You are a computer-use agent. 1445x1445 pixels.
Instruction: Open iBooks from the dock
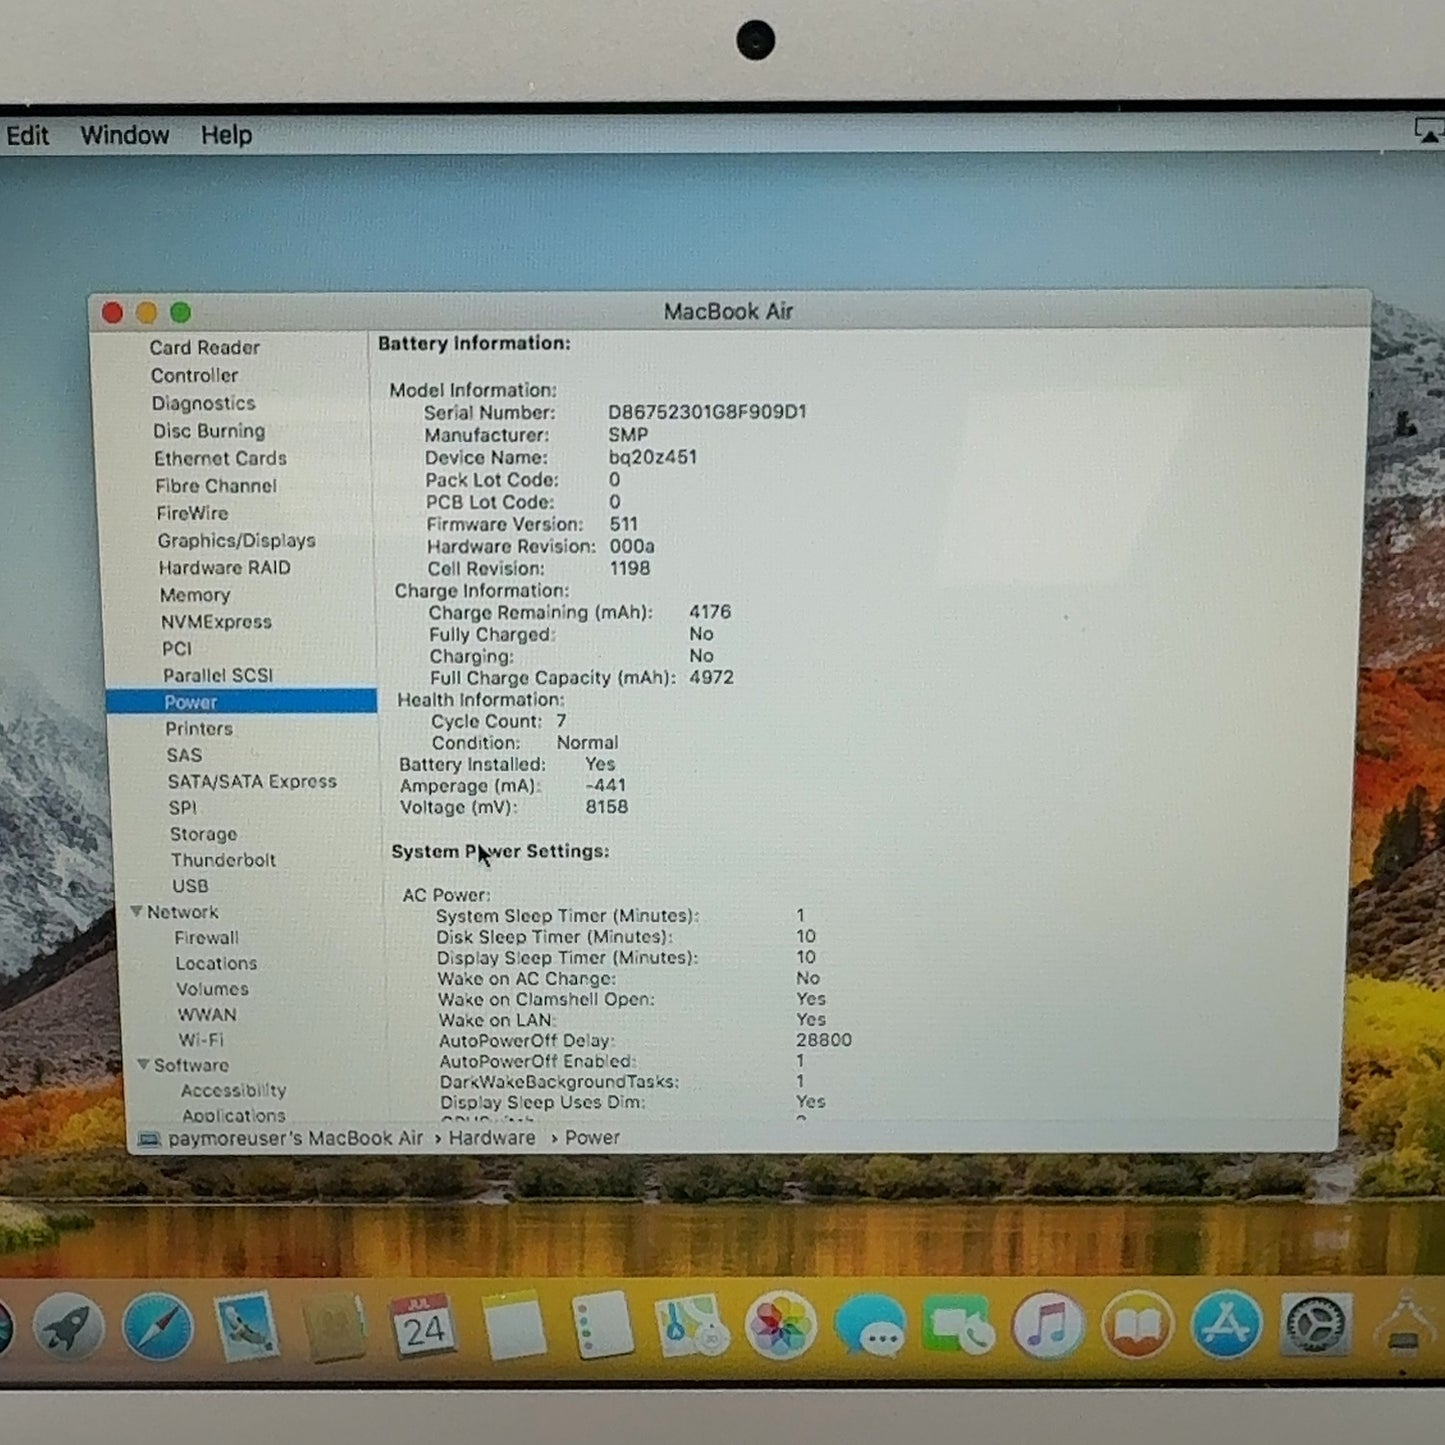[1137, 1325]
